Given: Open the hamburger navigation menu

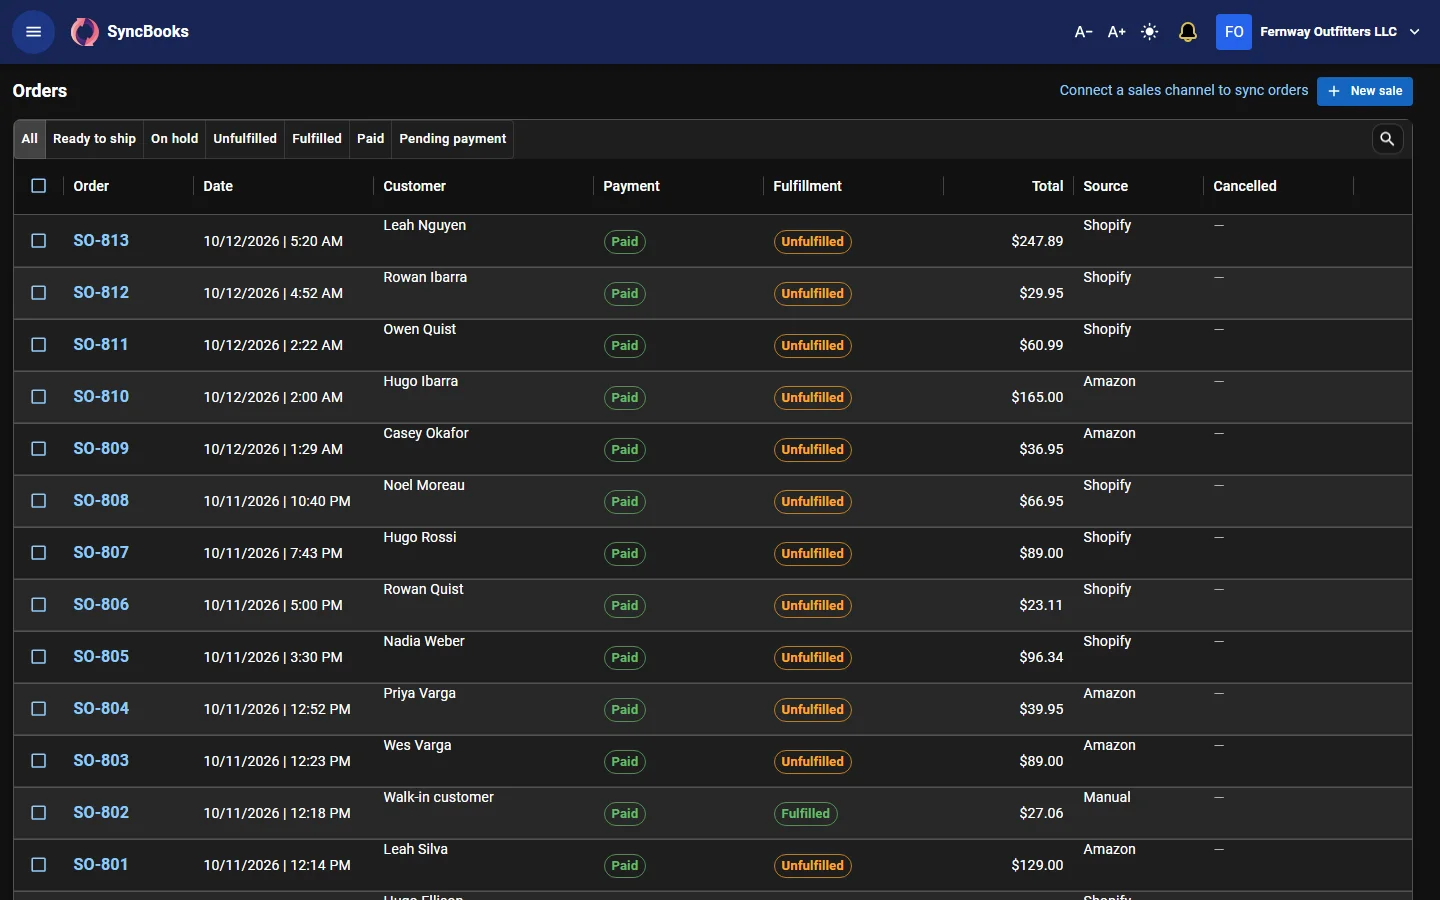Looking at the screenshot, I should click(33, 32).
